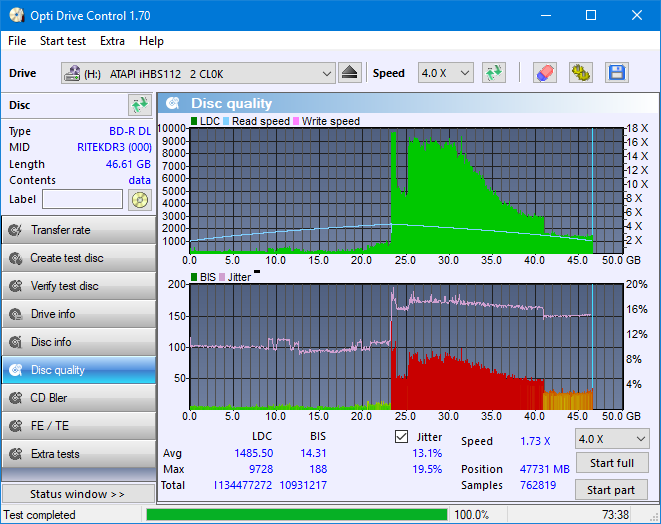Click the 46.61 GB length value
This screenshot has width=661, height=524.
pos(128,164)
